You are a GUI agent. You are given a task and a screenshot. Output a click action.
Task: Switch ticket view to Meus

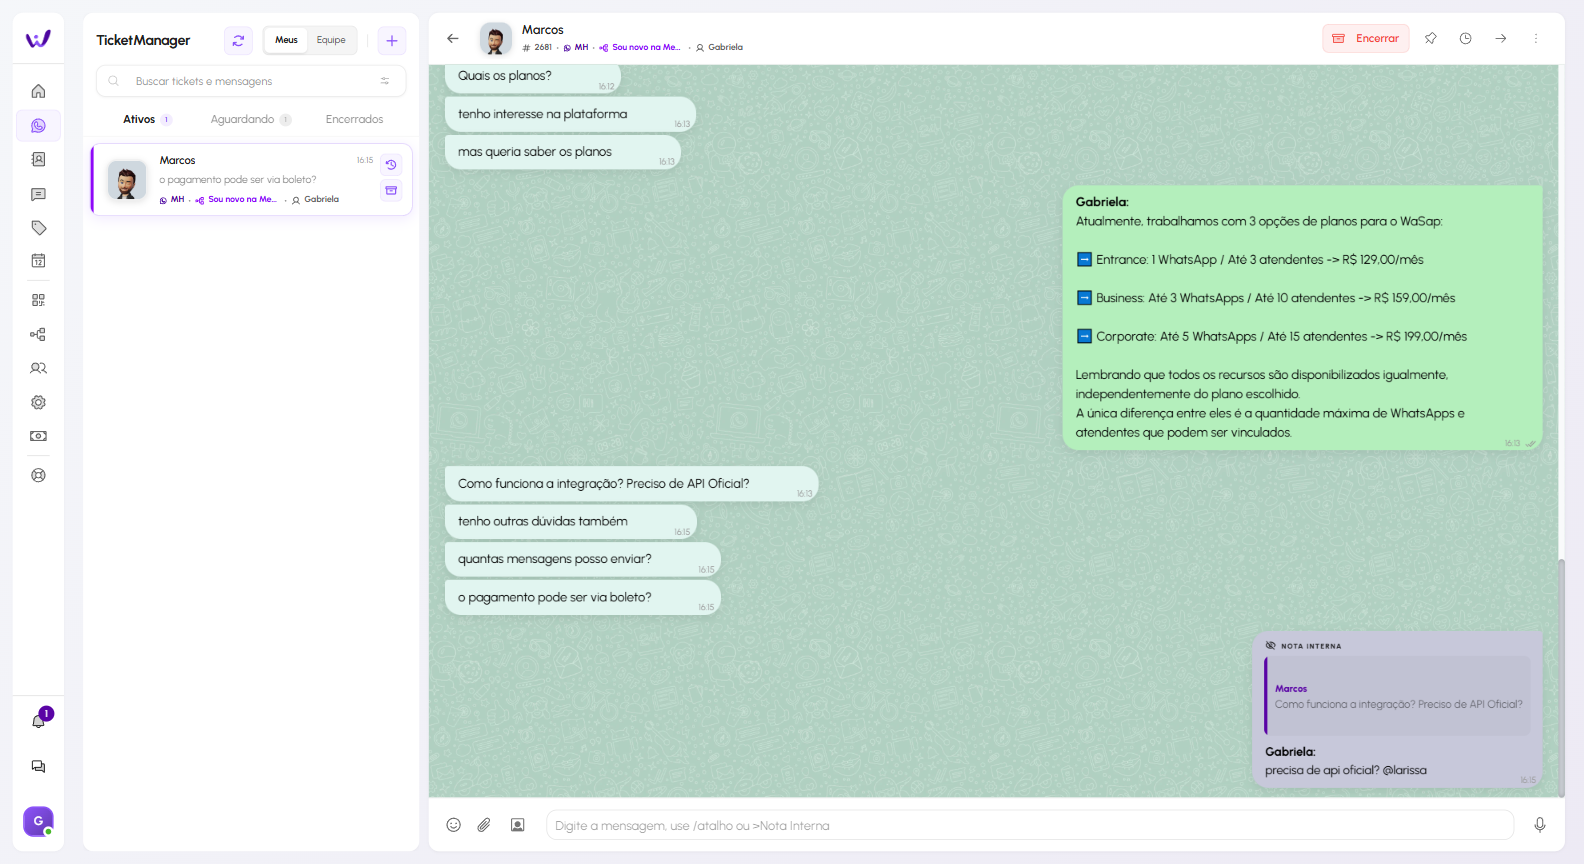pyautogui.click(x=286, y=40)
